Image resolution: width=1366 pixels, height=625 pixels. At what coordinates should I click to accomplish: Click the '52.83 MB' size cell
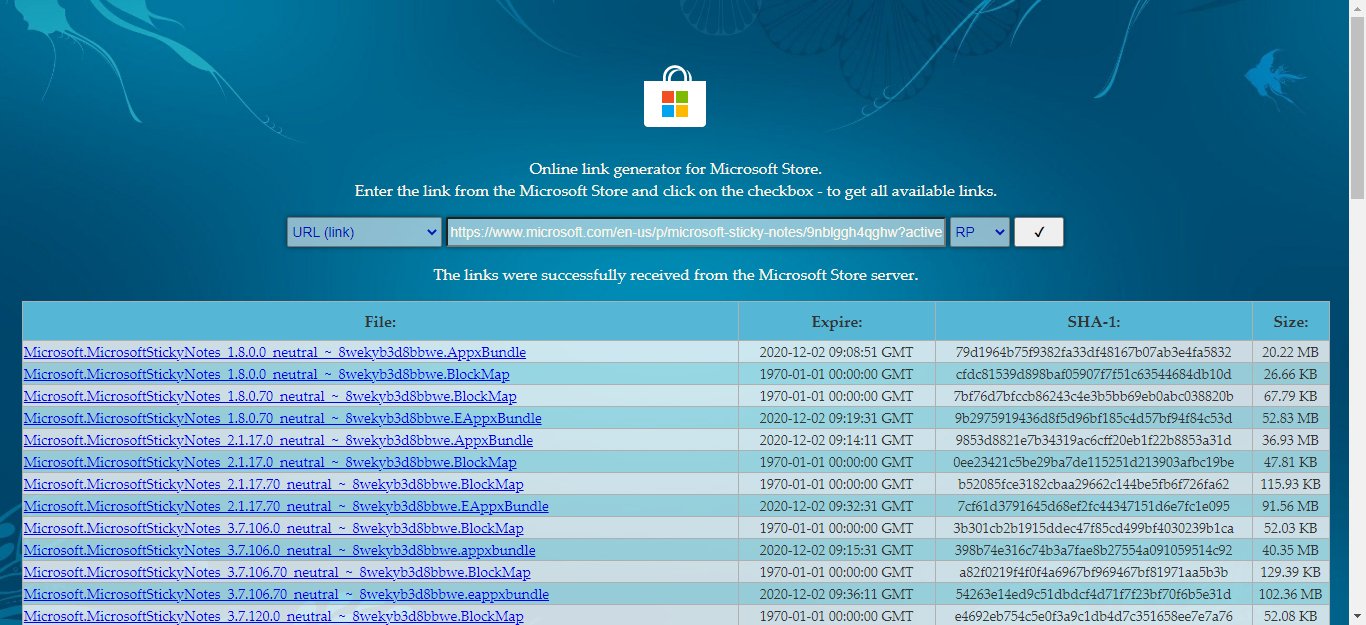coord(1290,418)
